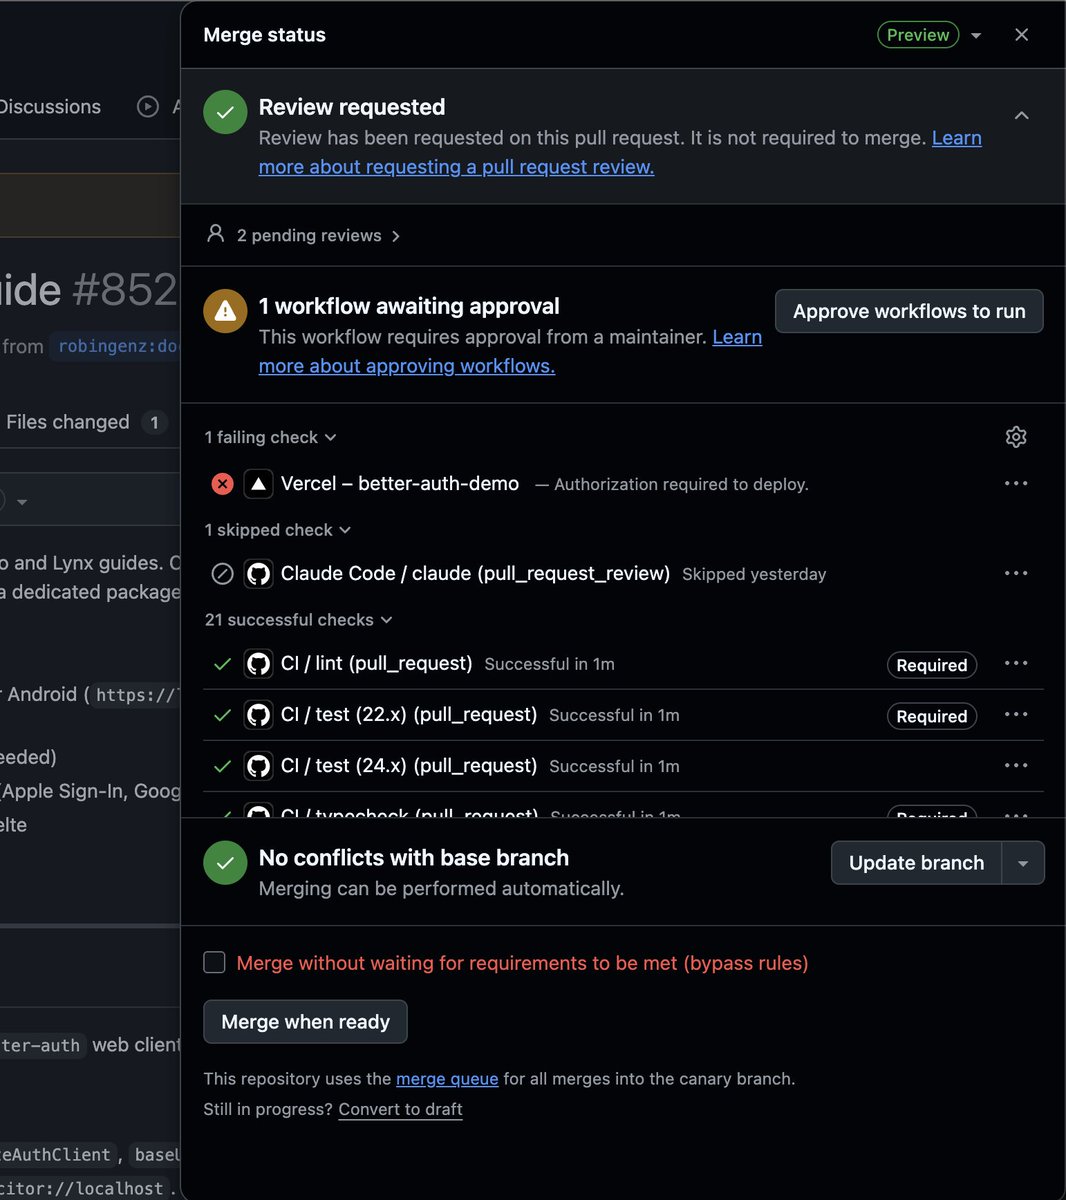Click the green checkmark for CI / test (22.x)
The height and width of the screenshot is (1200, 1066).
click(x=222, y=715)
